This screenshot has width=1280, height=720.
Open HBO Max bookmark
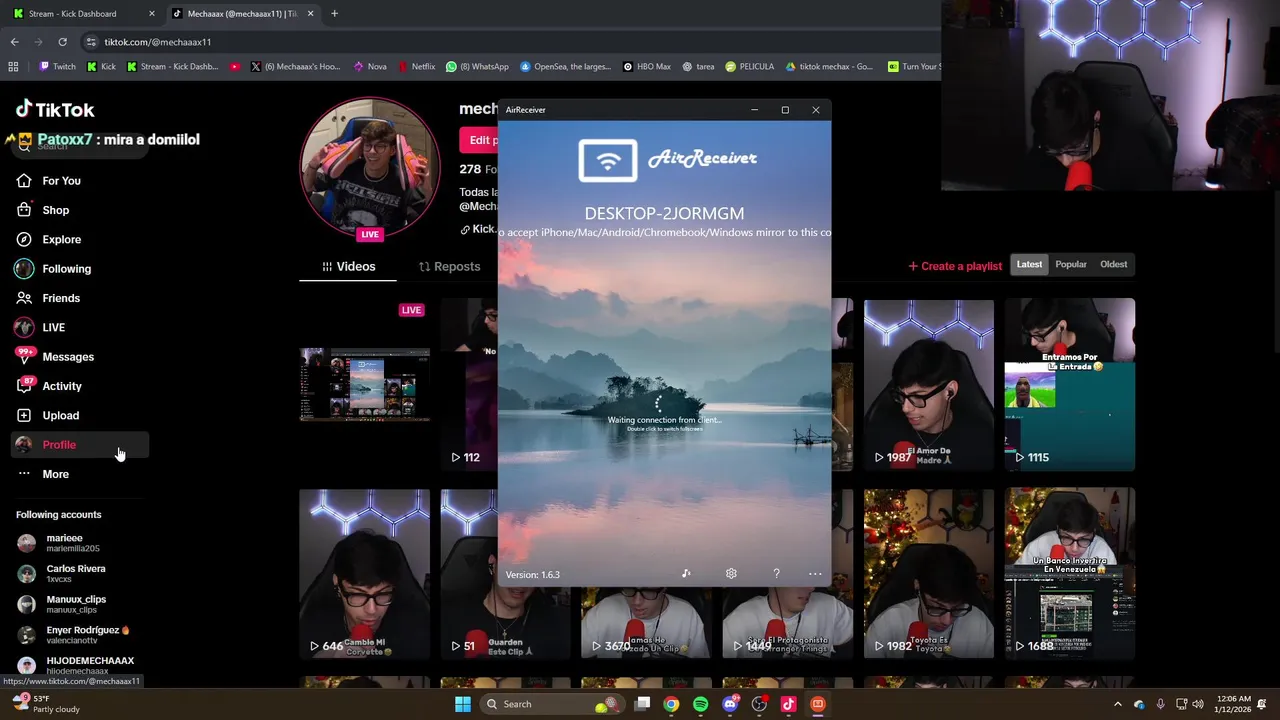(x=646, y=67)
